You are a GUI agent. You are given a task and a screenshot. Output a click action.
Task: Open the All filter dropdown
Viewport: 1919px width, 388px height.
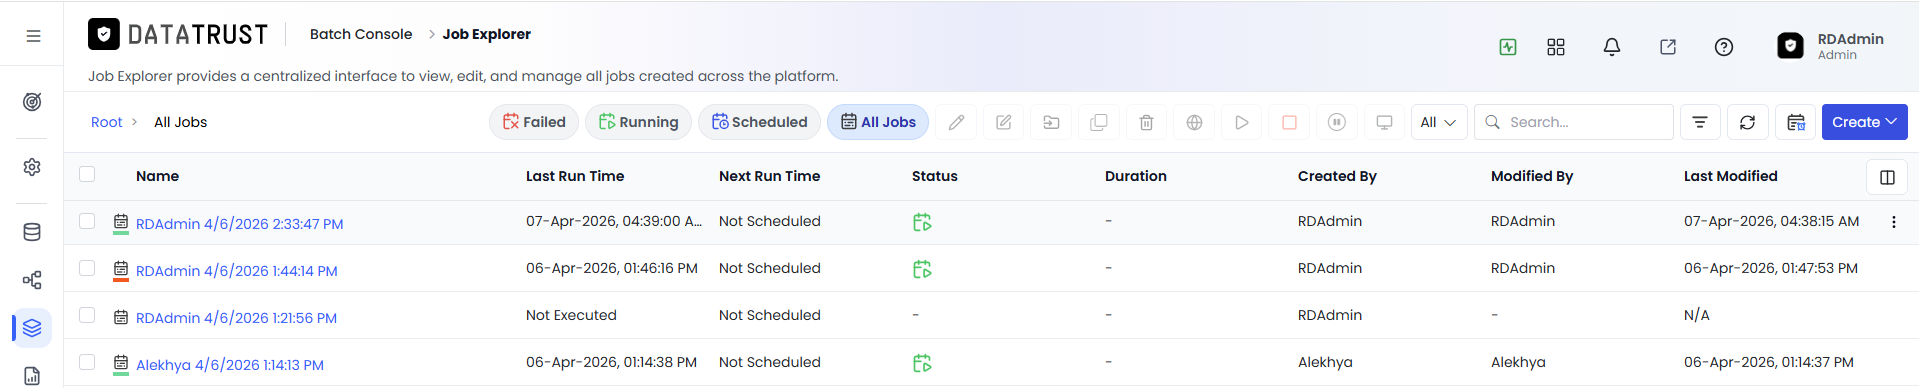[x=1439, y=122]
